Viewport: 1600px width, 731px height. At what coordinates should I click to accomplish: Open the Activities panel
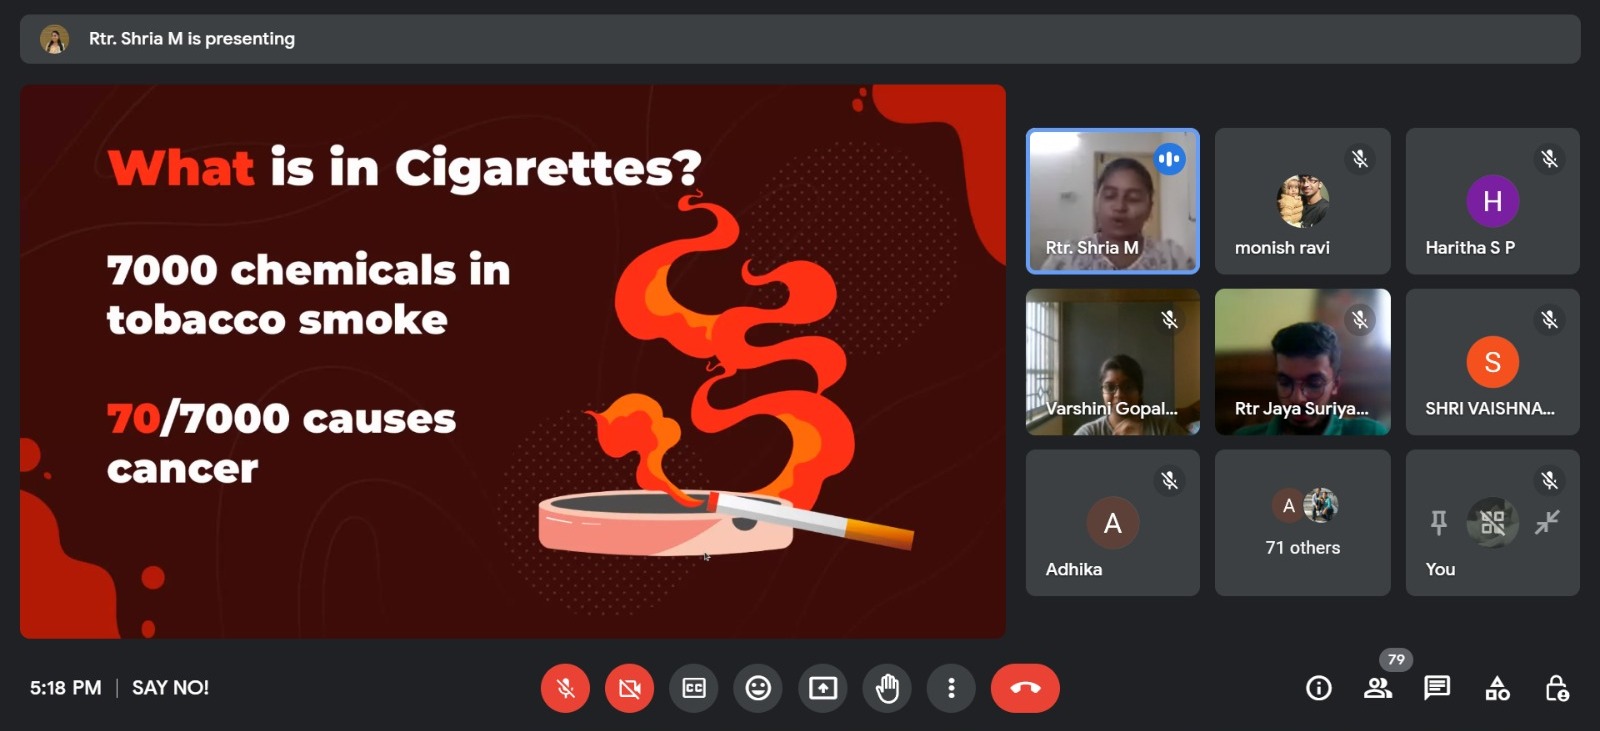pos(1497,688)
